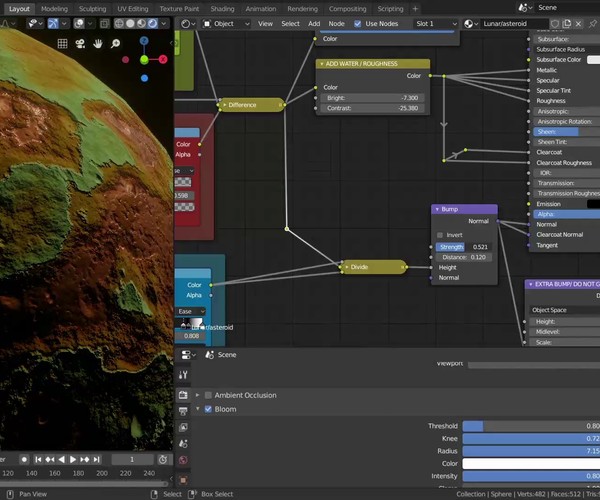600x500 pixels.
Task: Open the Slot 1 dropdown
Action: click(x=436, y=24)
